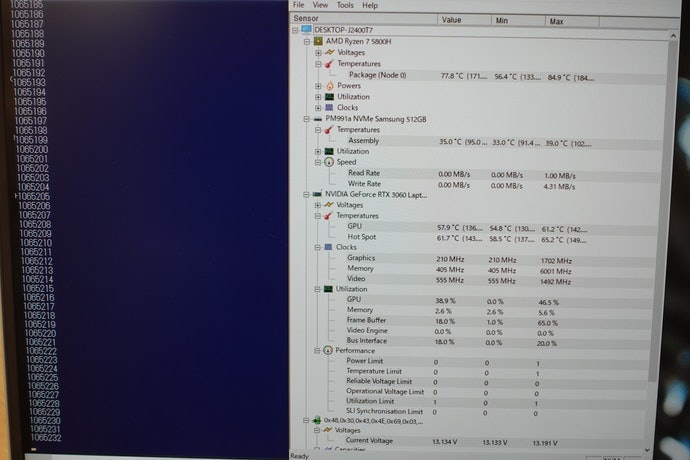690x460 pixels.
Task: Click the battery Voltages lightning icon
Action: pos(327,430)
